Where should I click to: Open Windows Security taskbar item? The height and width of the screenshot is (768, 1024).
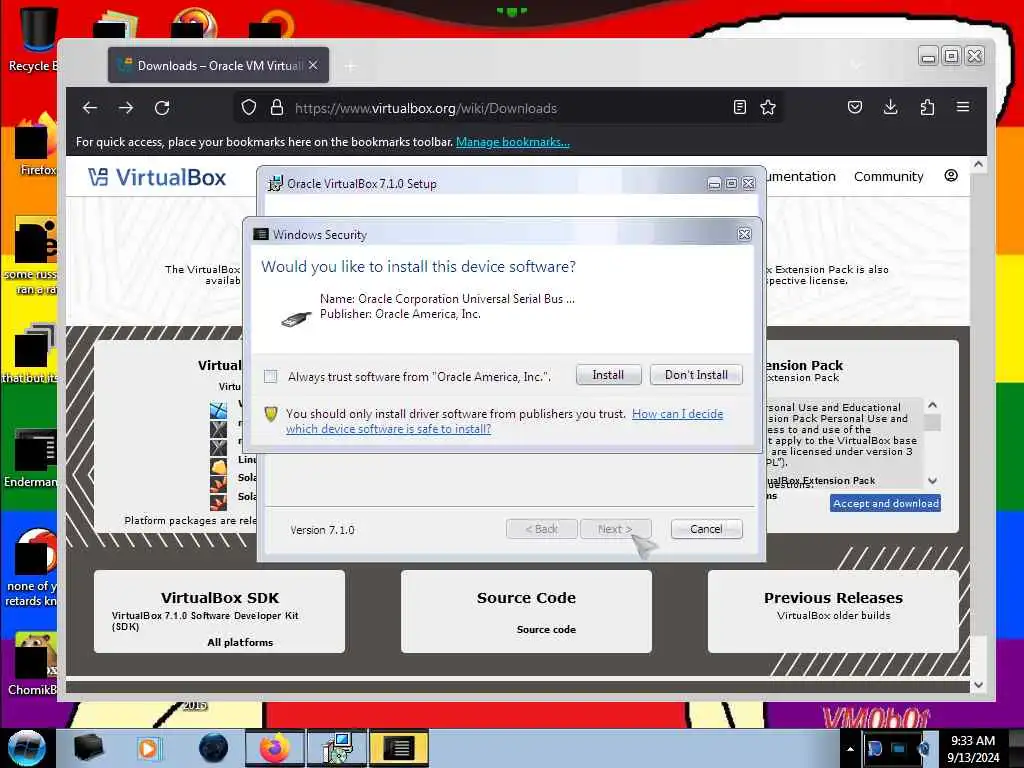pos(399,748)
